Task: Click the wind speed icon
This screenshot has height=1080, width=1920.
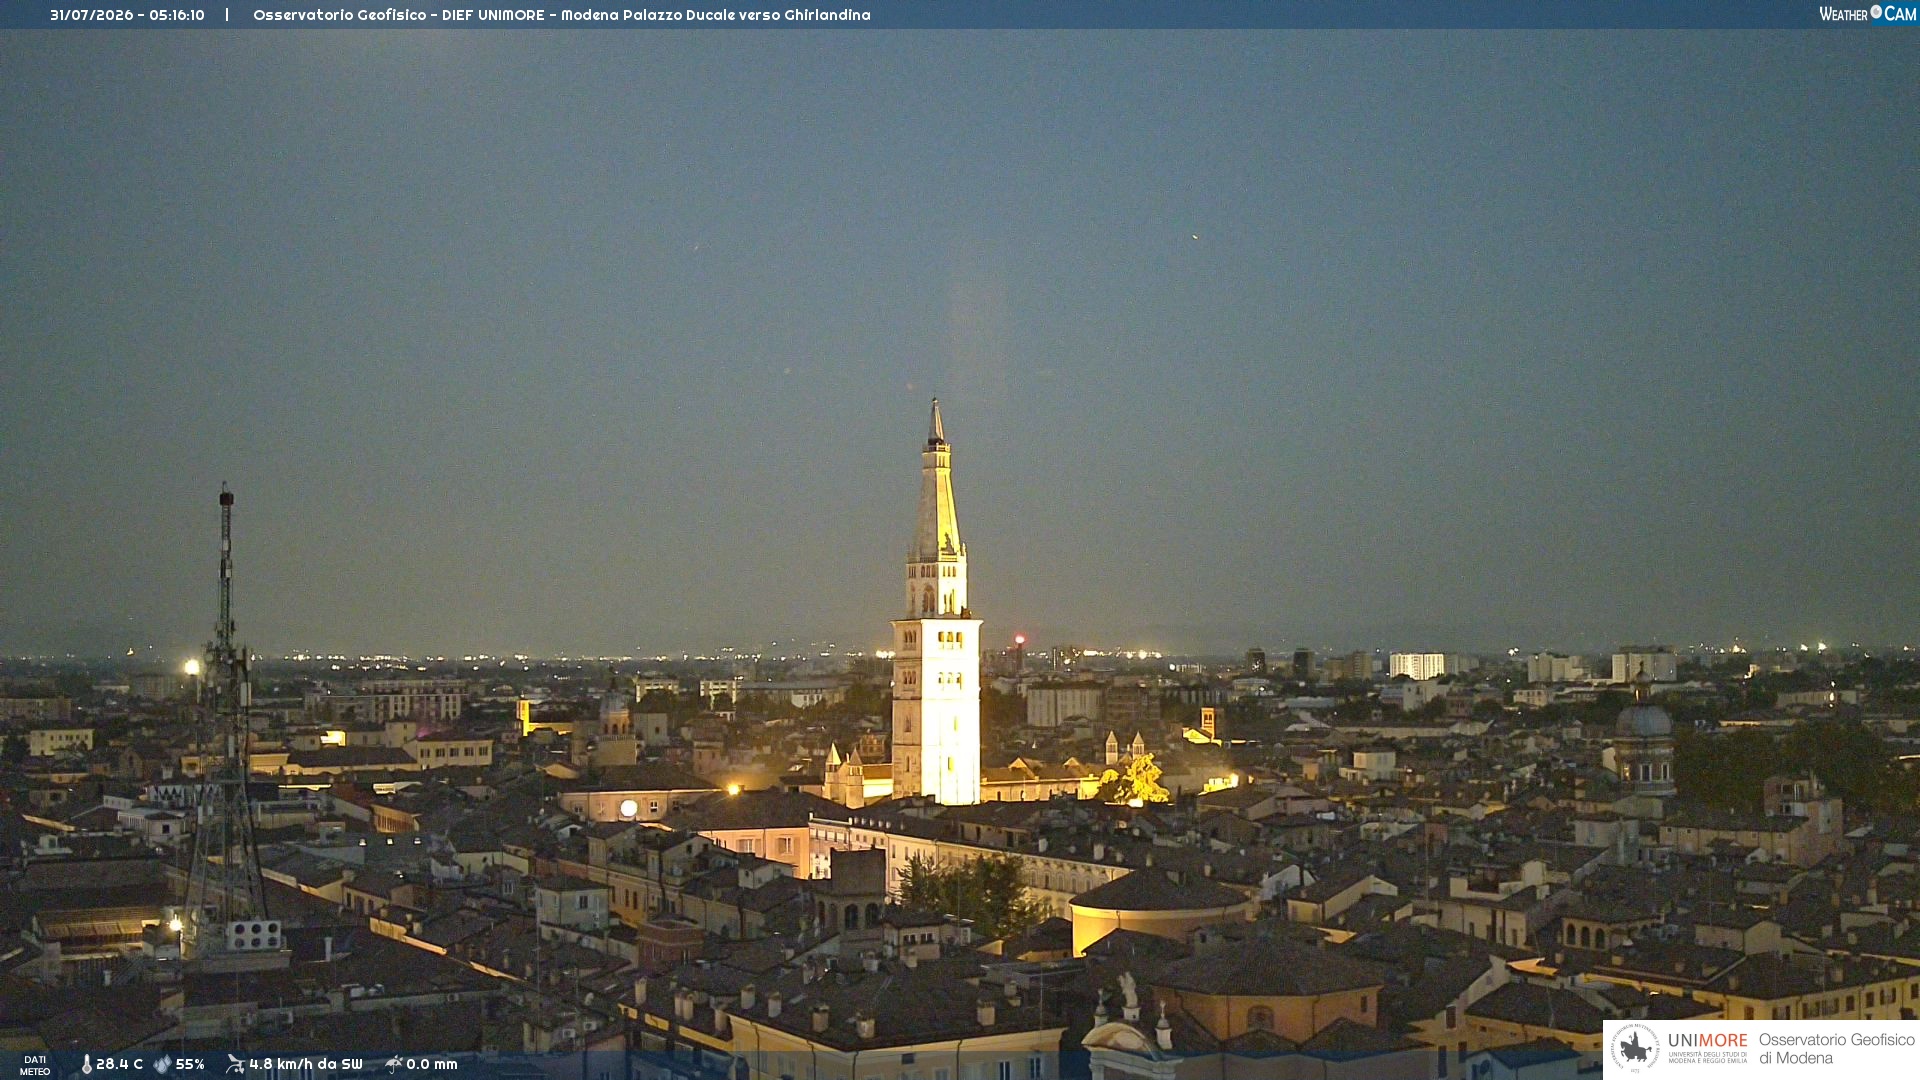Action: [235, 1064]
